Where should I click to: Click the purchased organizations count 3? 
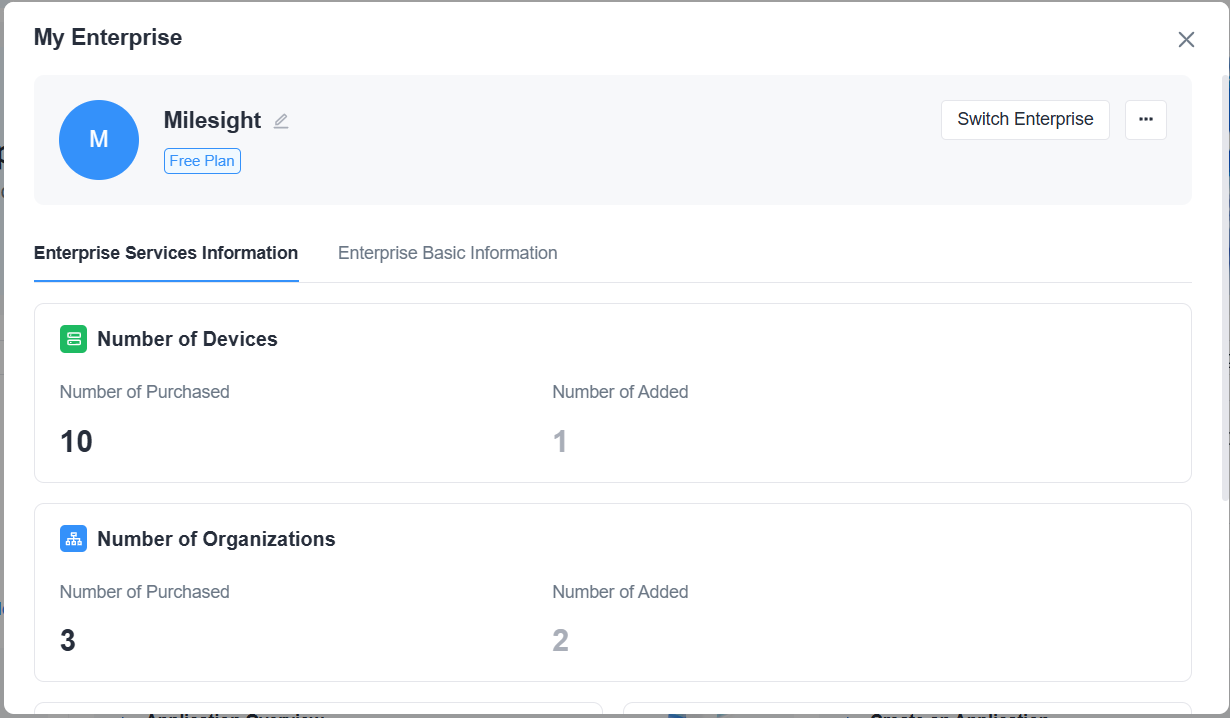point(68,640)
